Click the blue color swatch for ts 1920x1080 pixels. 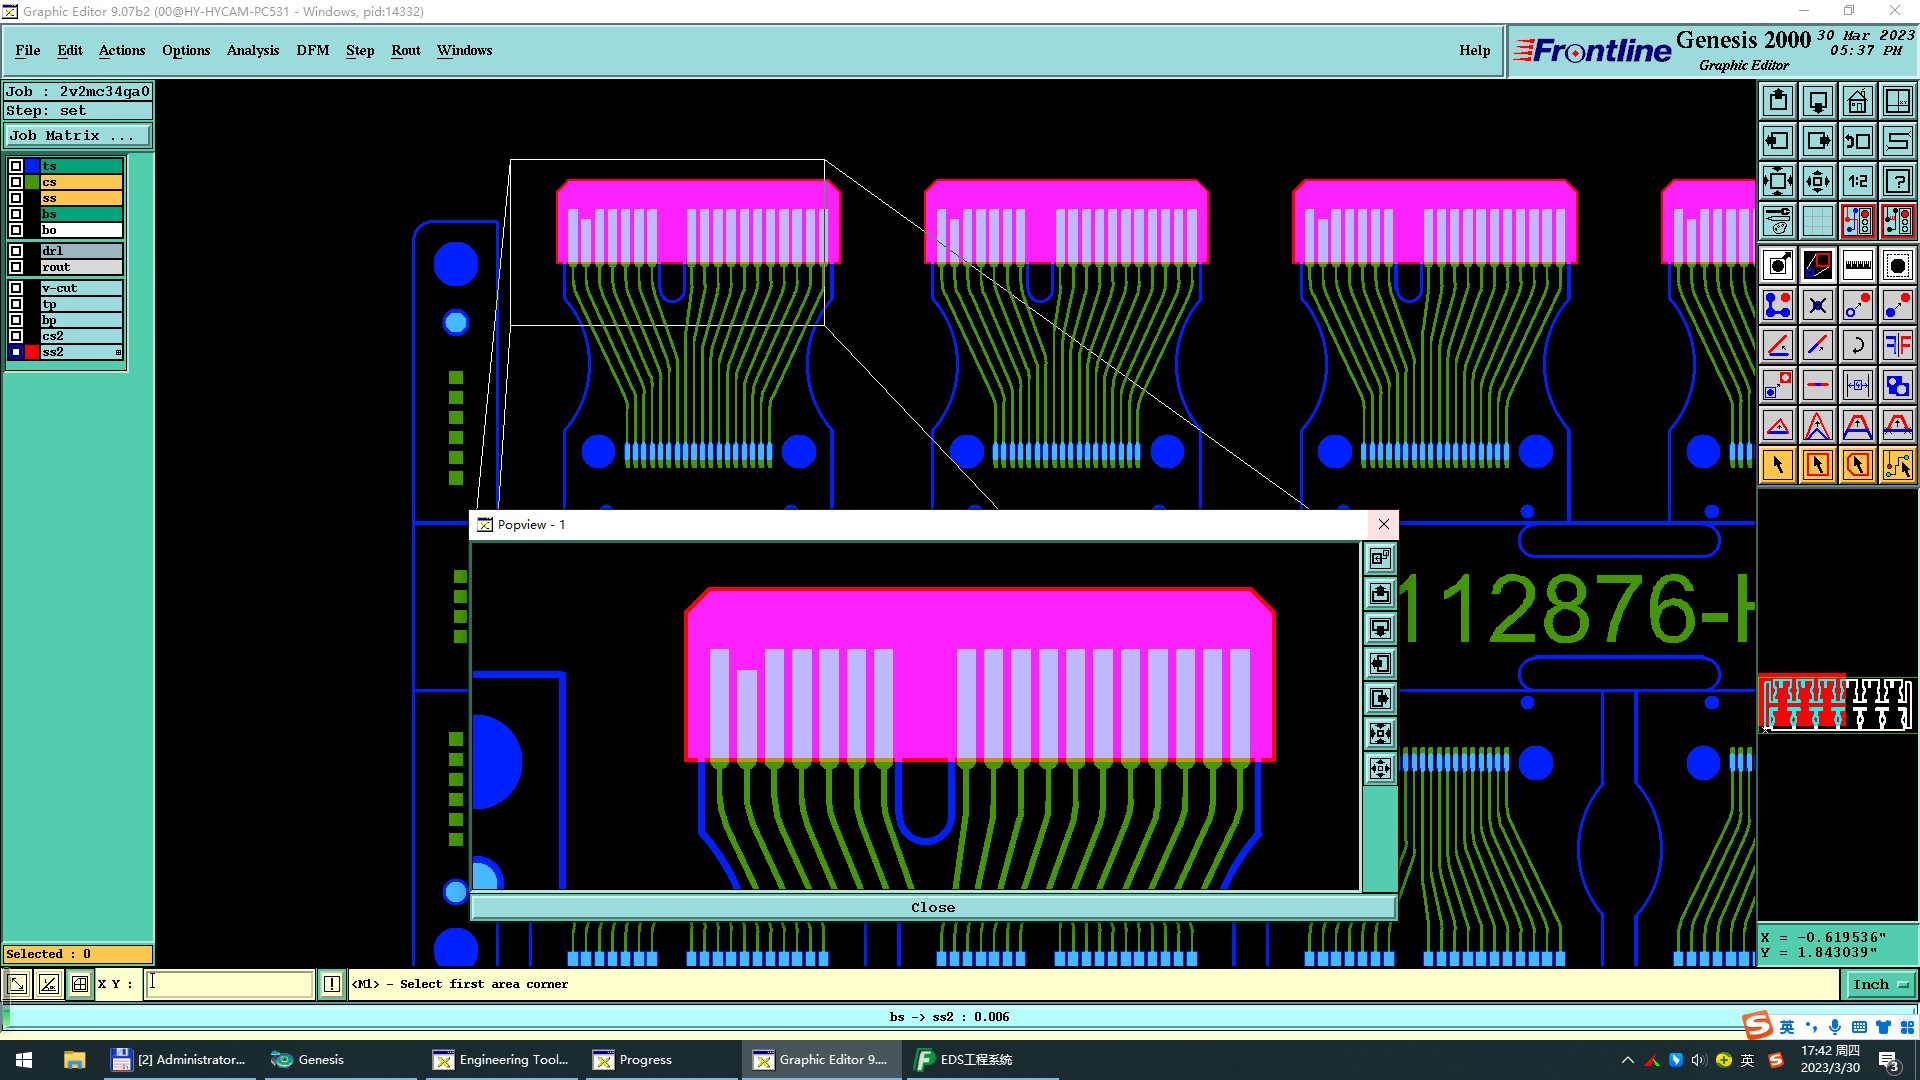[x=32, y=166]
